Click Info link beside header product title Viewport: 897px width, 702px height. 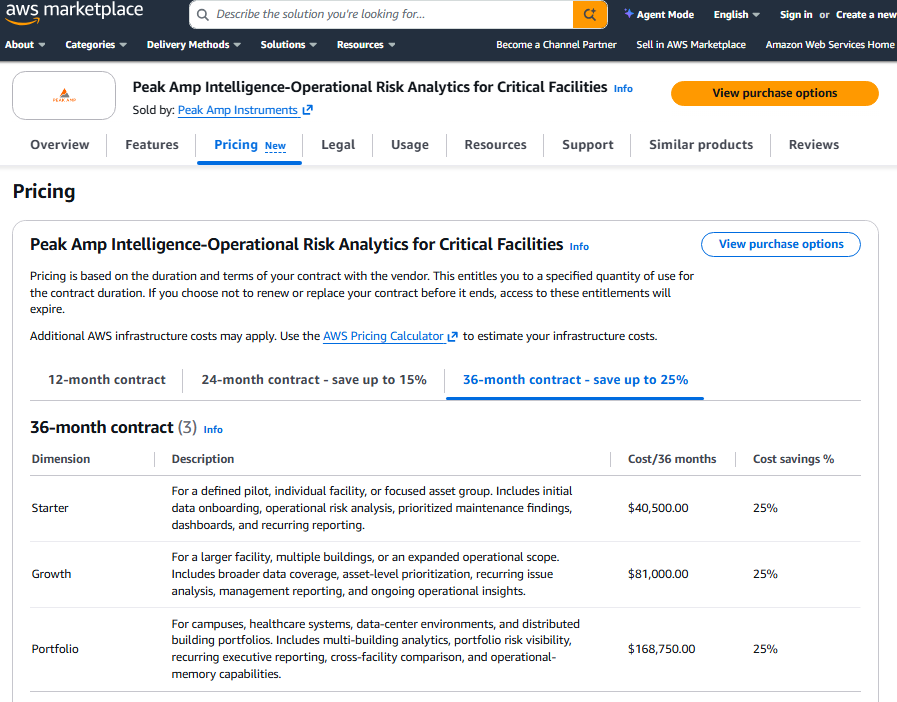tap(623, 89)
